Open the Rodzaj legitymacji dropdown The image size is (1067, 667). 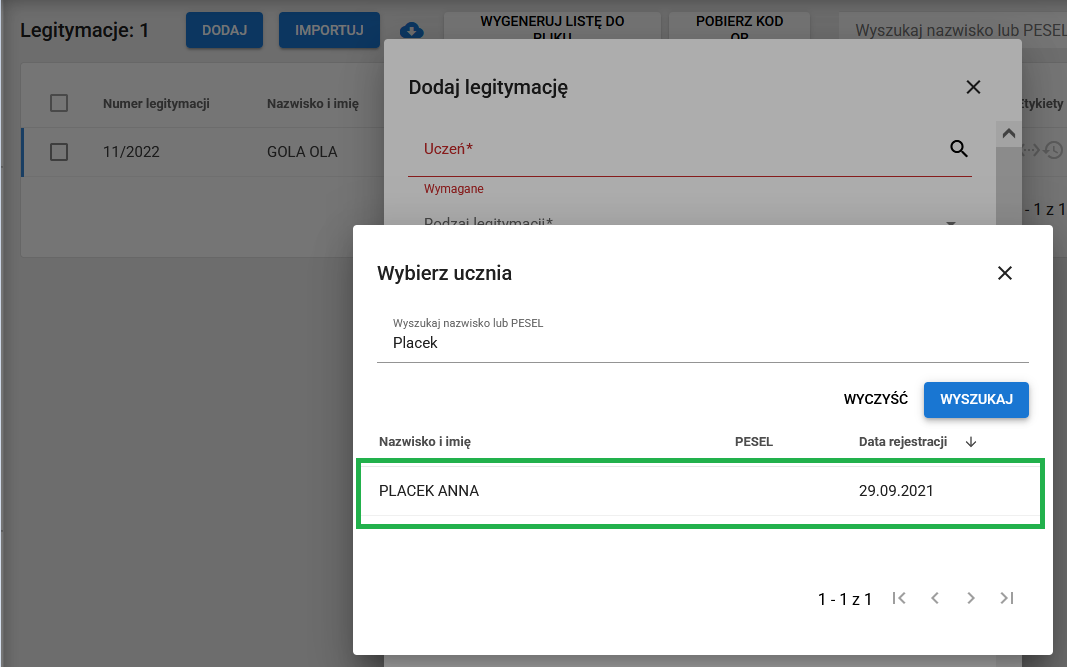[949, 225]
